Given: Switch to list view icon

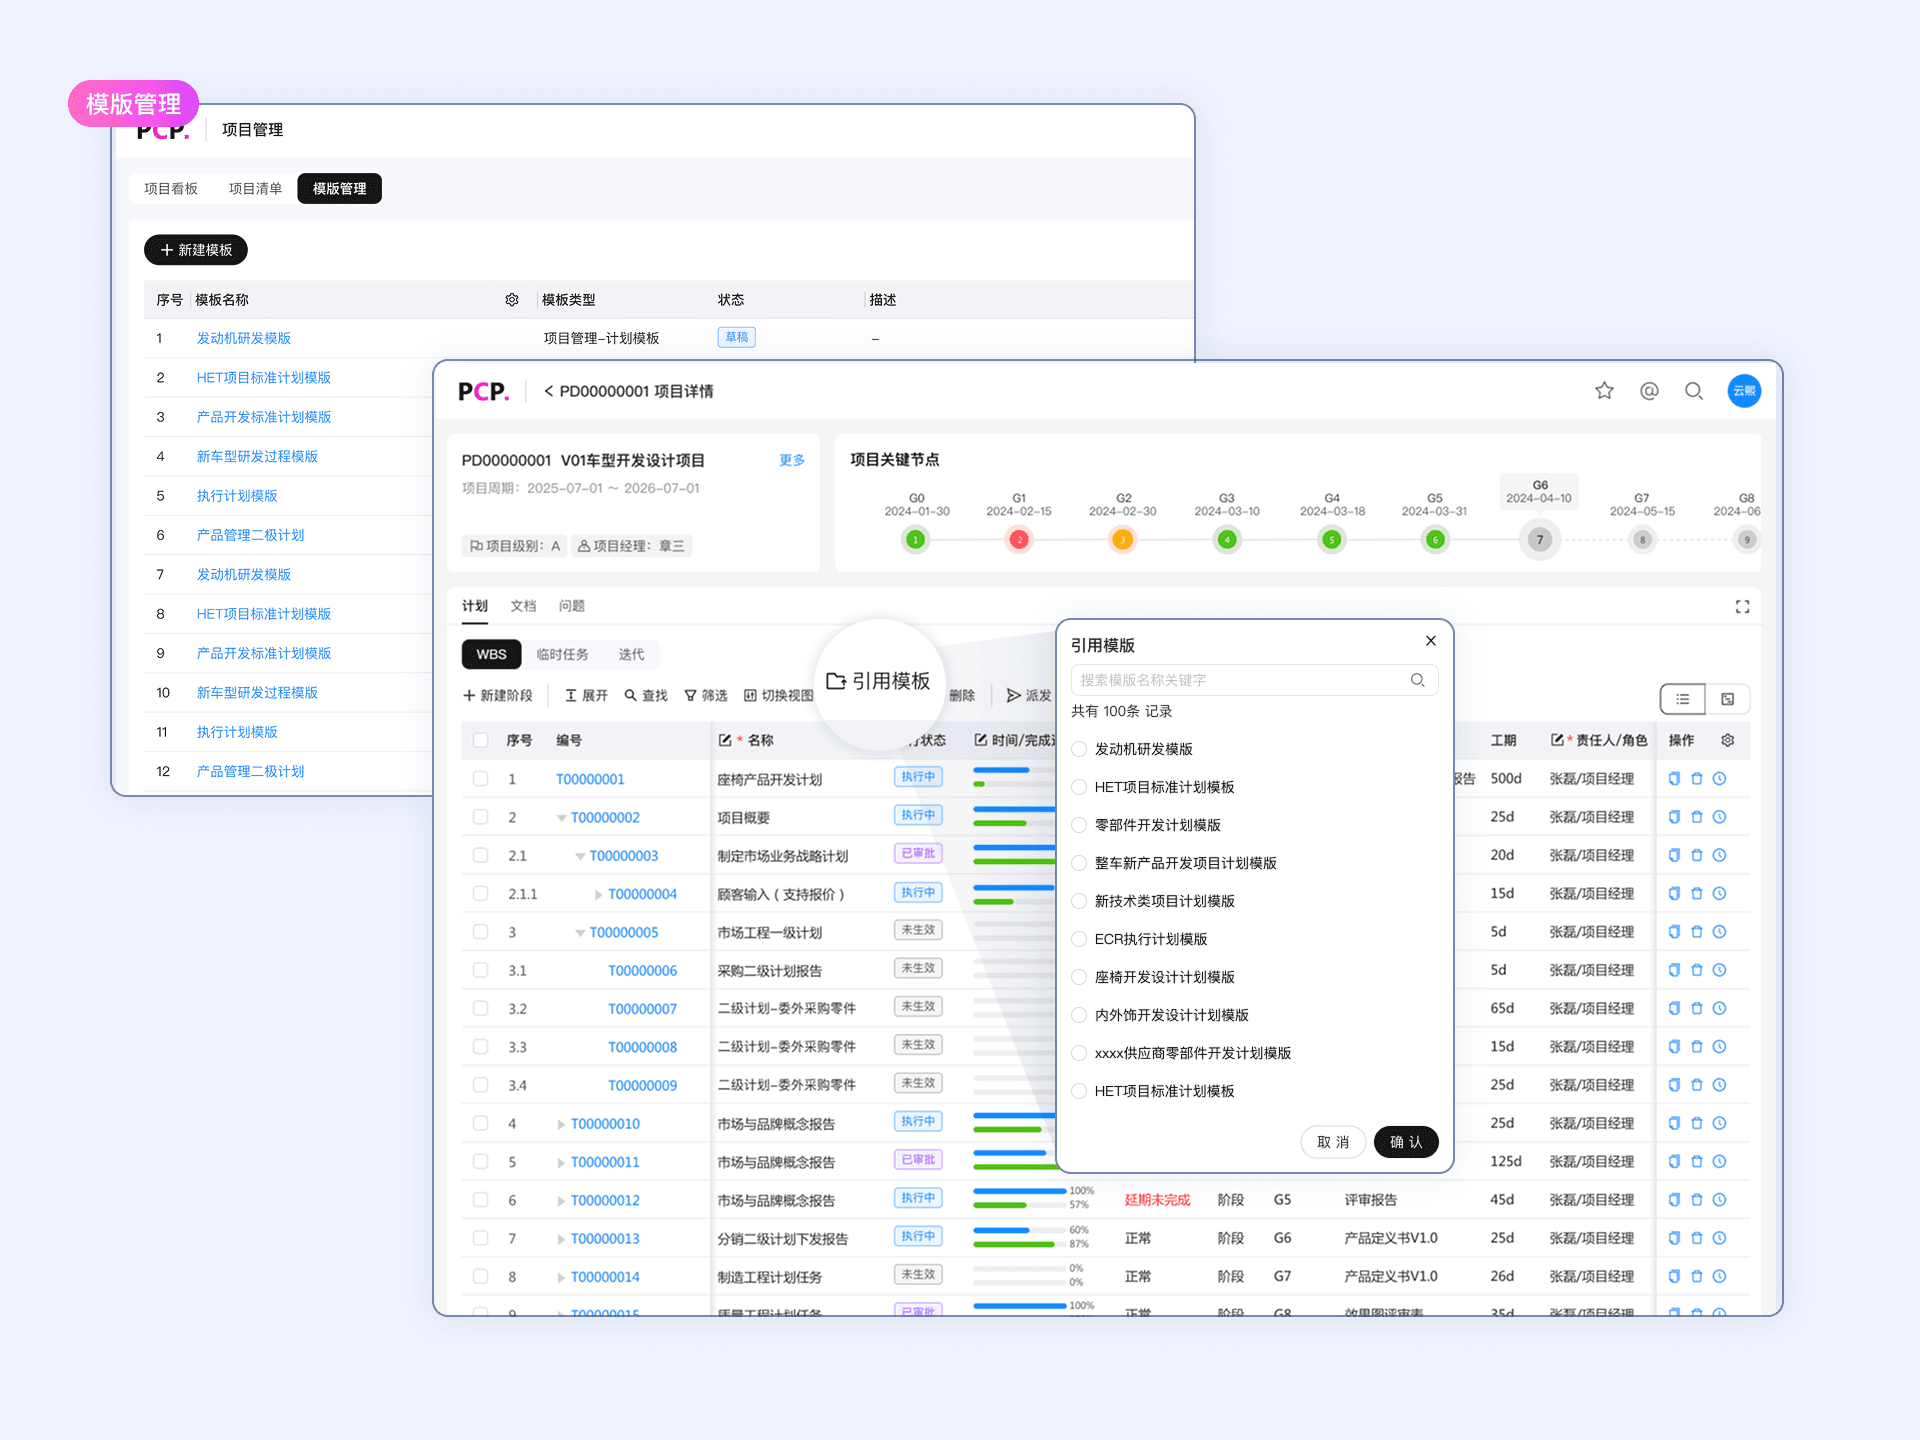Looking at the screenshot, I should pyautogui.click(x=1682, y=699).
